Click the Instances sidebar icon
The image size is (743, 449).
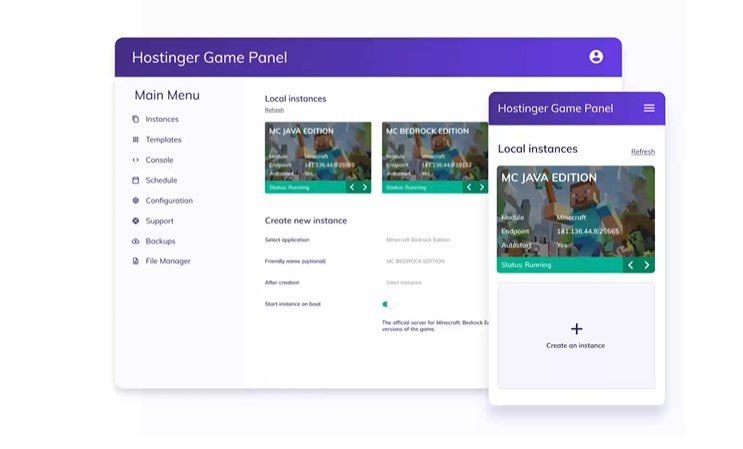tap(136, 119)
